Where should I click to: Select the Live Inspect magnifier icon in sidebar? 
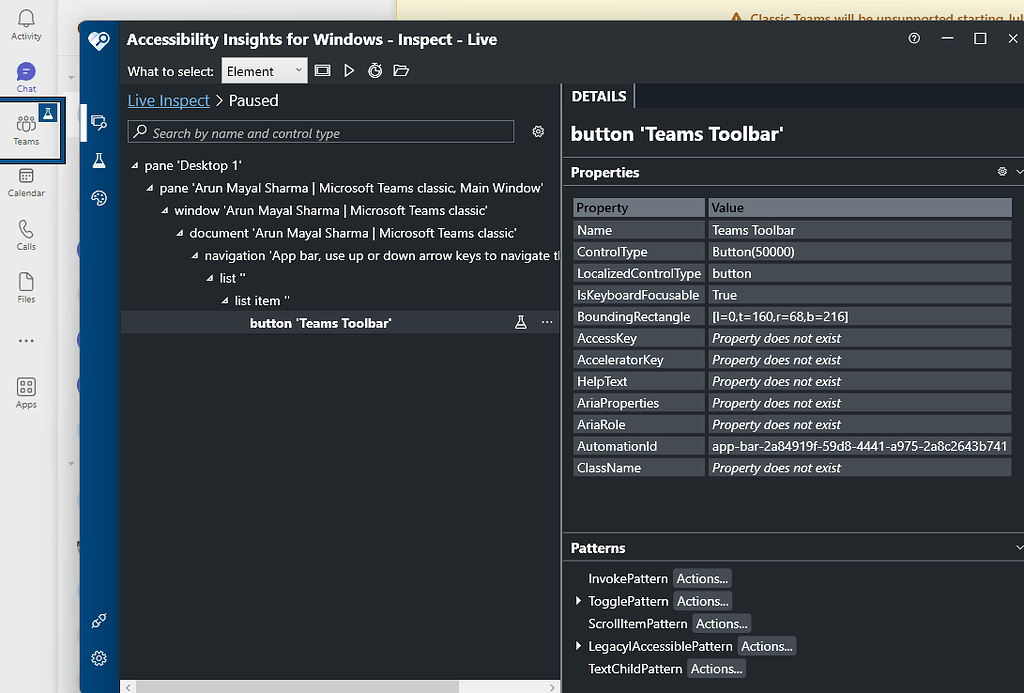click(x=98, y=122)
